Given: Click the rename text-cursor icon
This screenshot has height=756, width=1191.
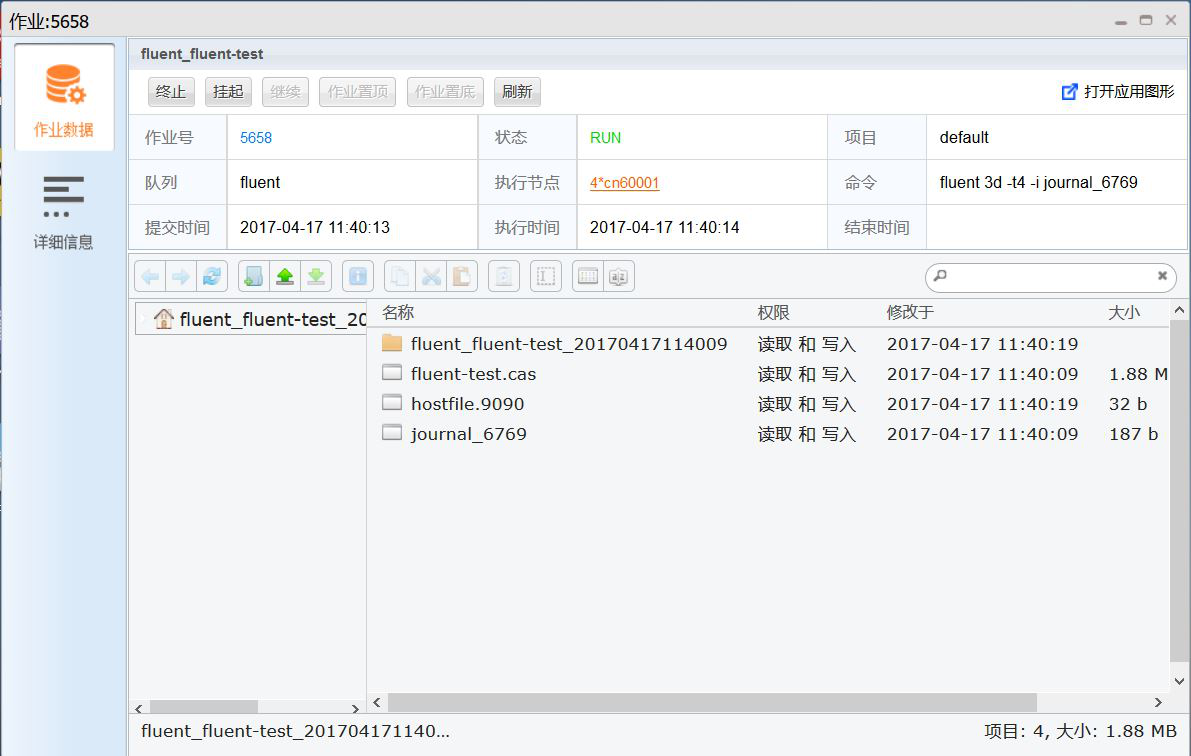Looking at the screenshot, I should pyautogui.click(x=546, y=277).
